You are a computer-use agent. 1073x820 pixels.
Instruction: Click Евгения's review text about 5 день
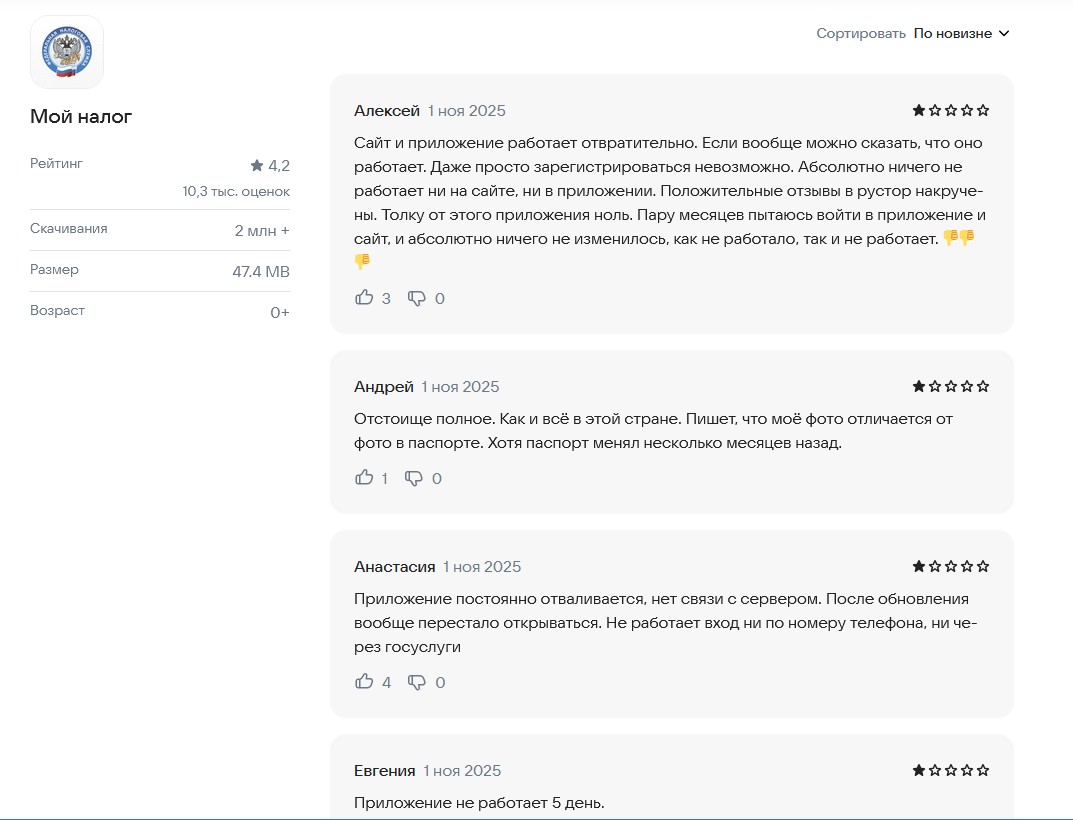[x=479, y=803]
